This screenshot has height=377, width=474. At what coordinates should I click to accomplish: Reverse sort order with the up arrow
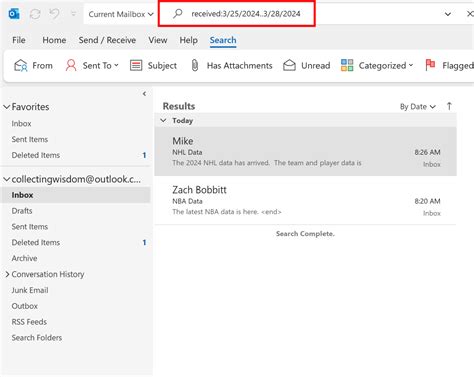449,106
